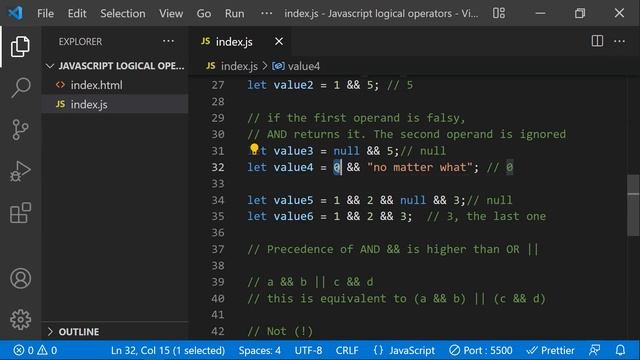Viewport: 640px width, 360px height.
Task: Open the Run menu
Action: (x=234, y=13)
